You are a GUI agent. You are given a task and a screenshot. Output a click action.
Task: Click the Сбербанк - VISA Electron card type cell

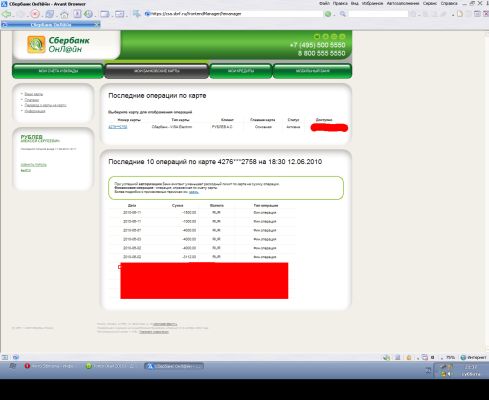[172, 127]
